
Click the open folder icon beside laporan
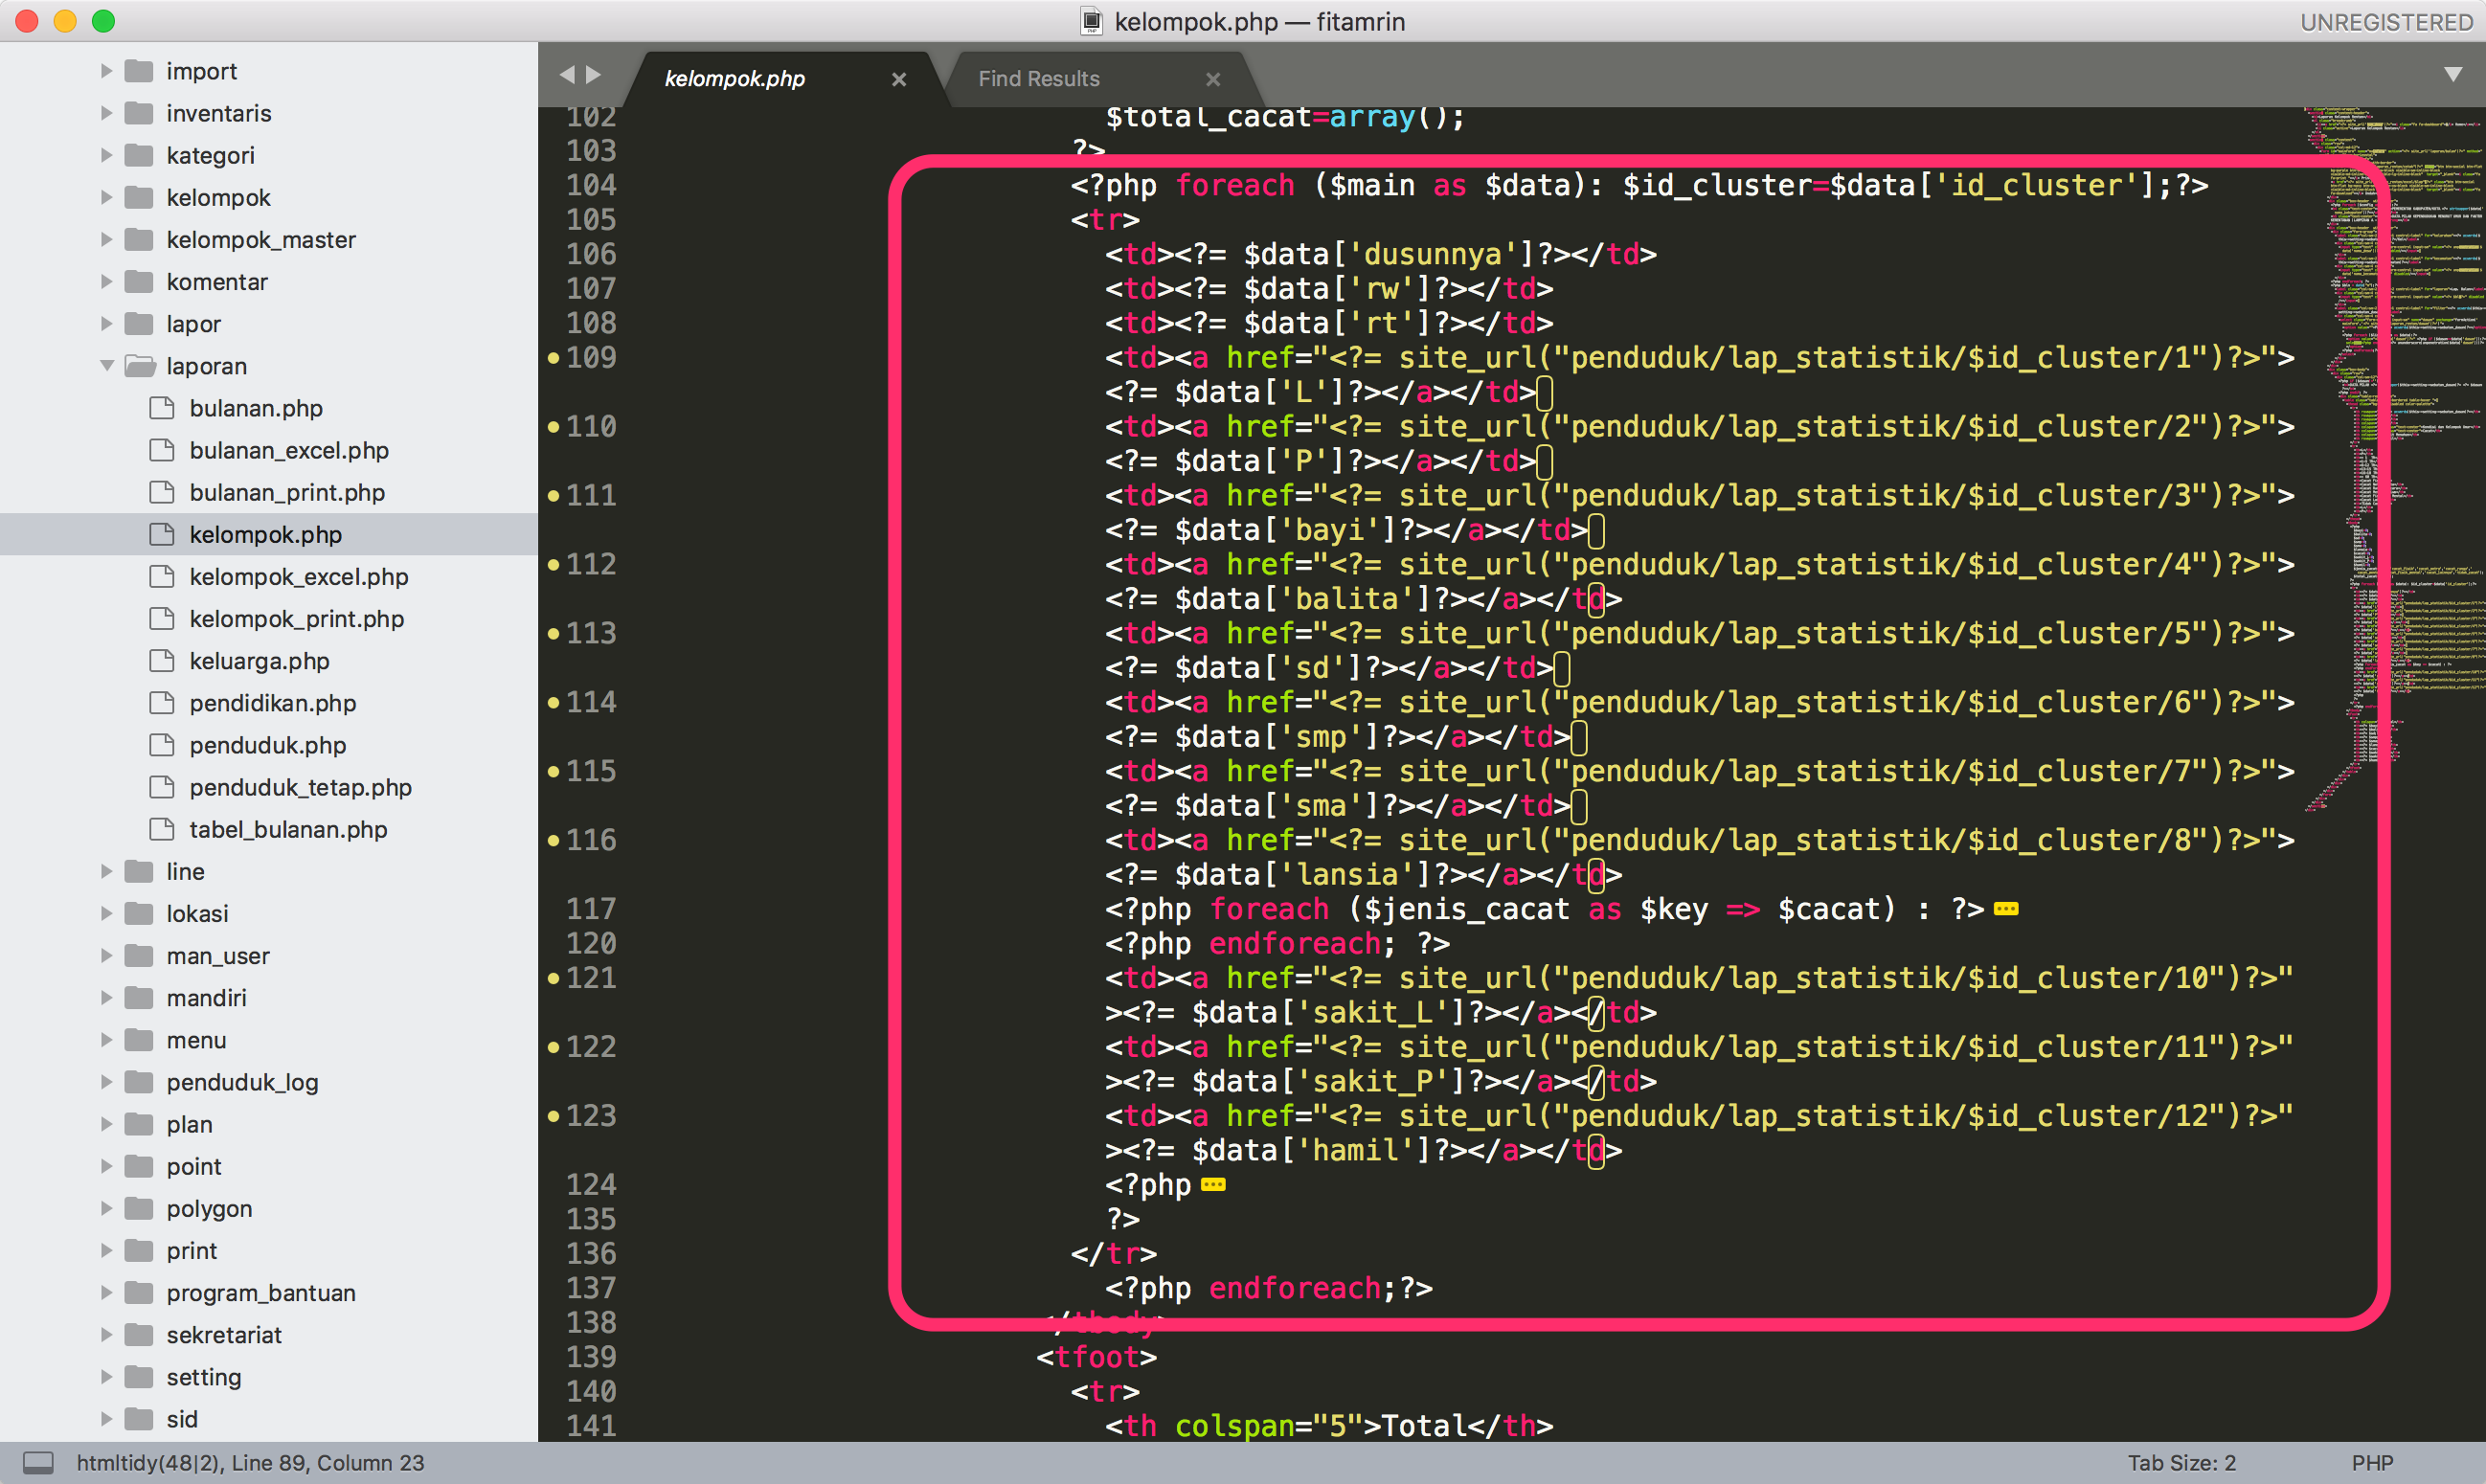pyautogui.click(x=140, y=365)
